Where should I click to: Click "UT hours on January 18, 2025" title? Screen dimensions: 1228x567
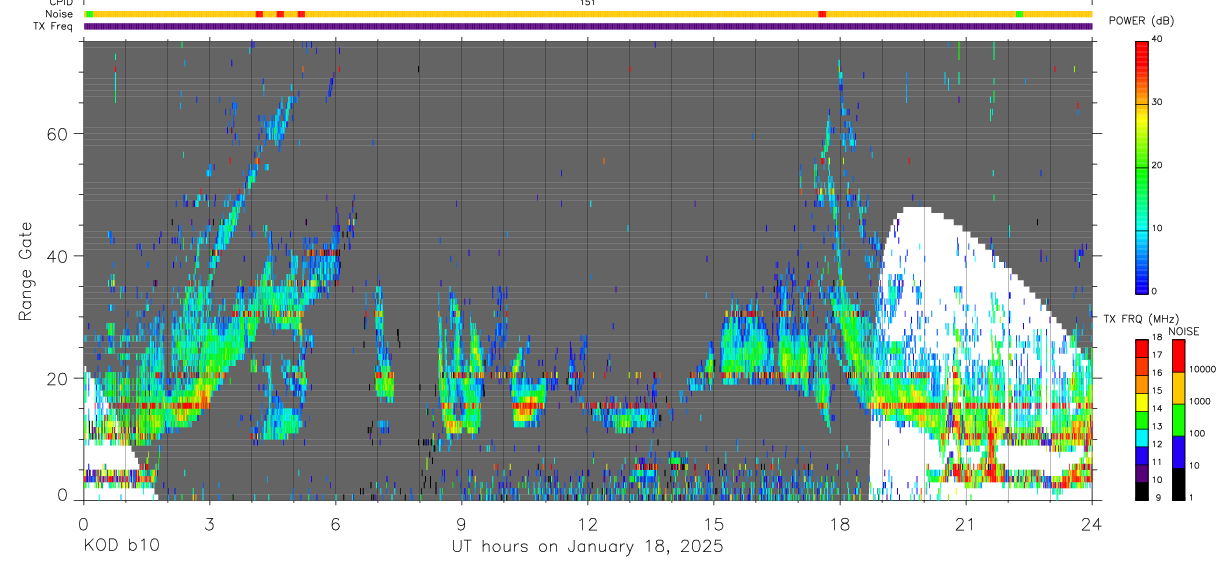pyautogui.click(x=587, y=547)
